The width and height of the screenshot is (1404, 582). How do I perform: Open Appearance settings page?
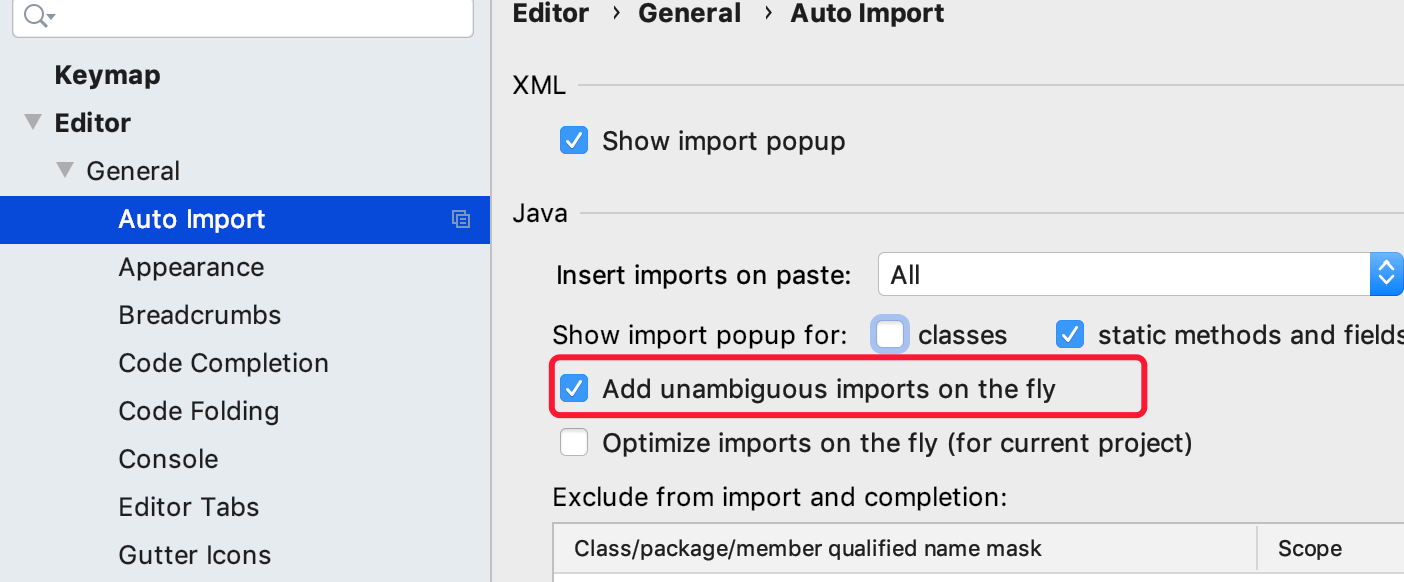191,267
